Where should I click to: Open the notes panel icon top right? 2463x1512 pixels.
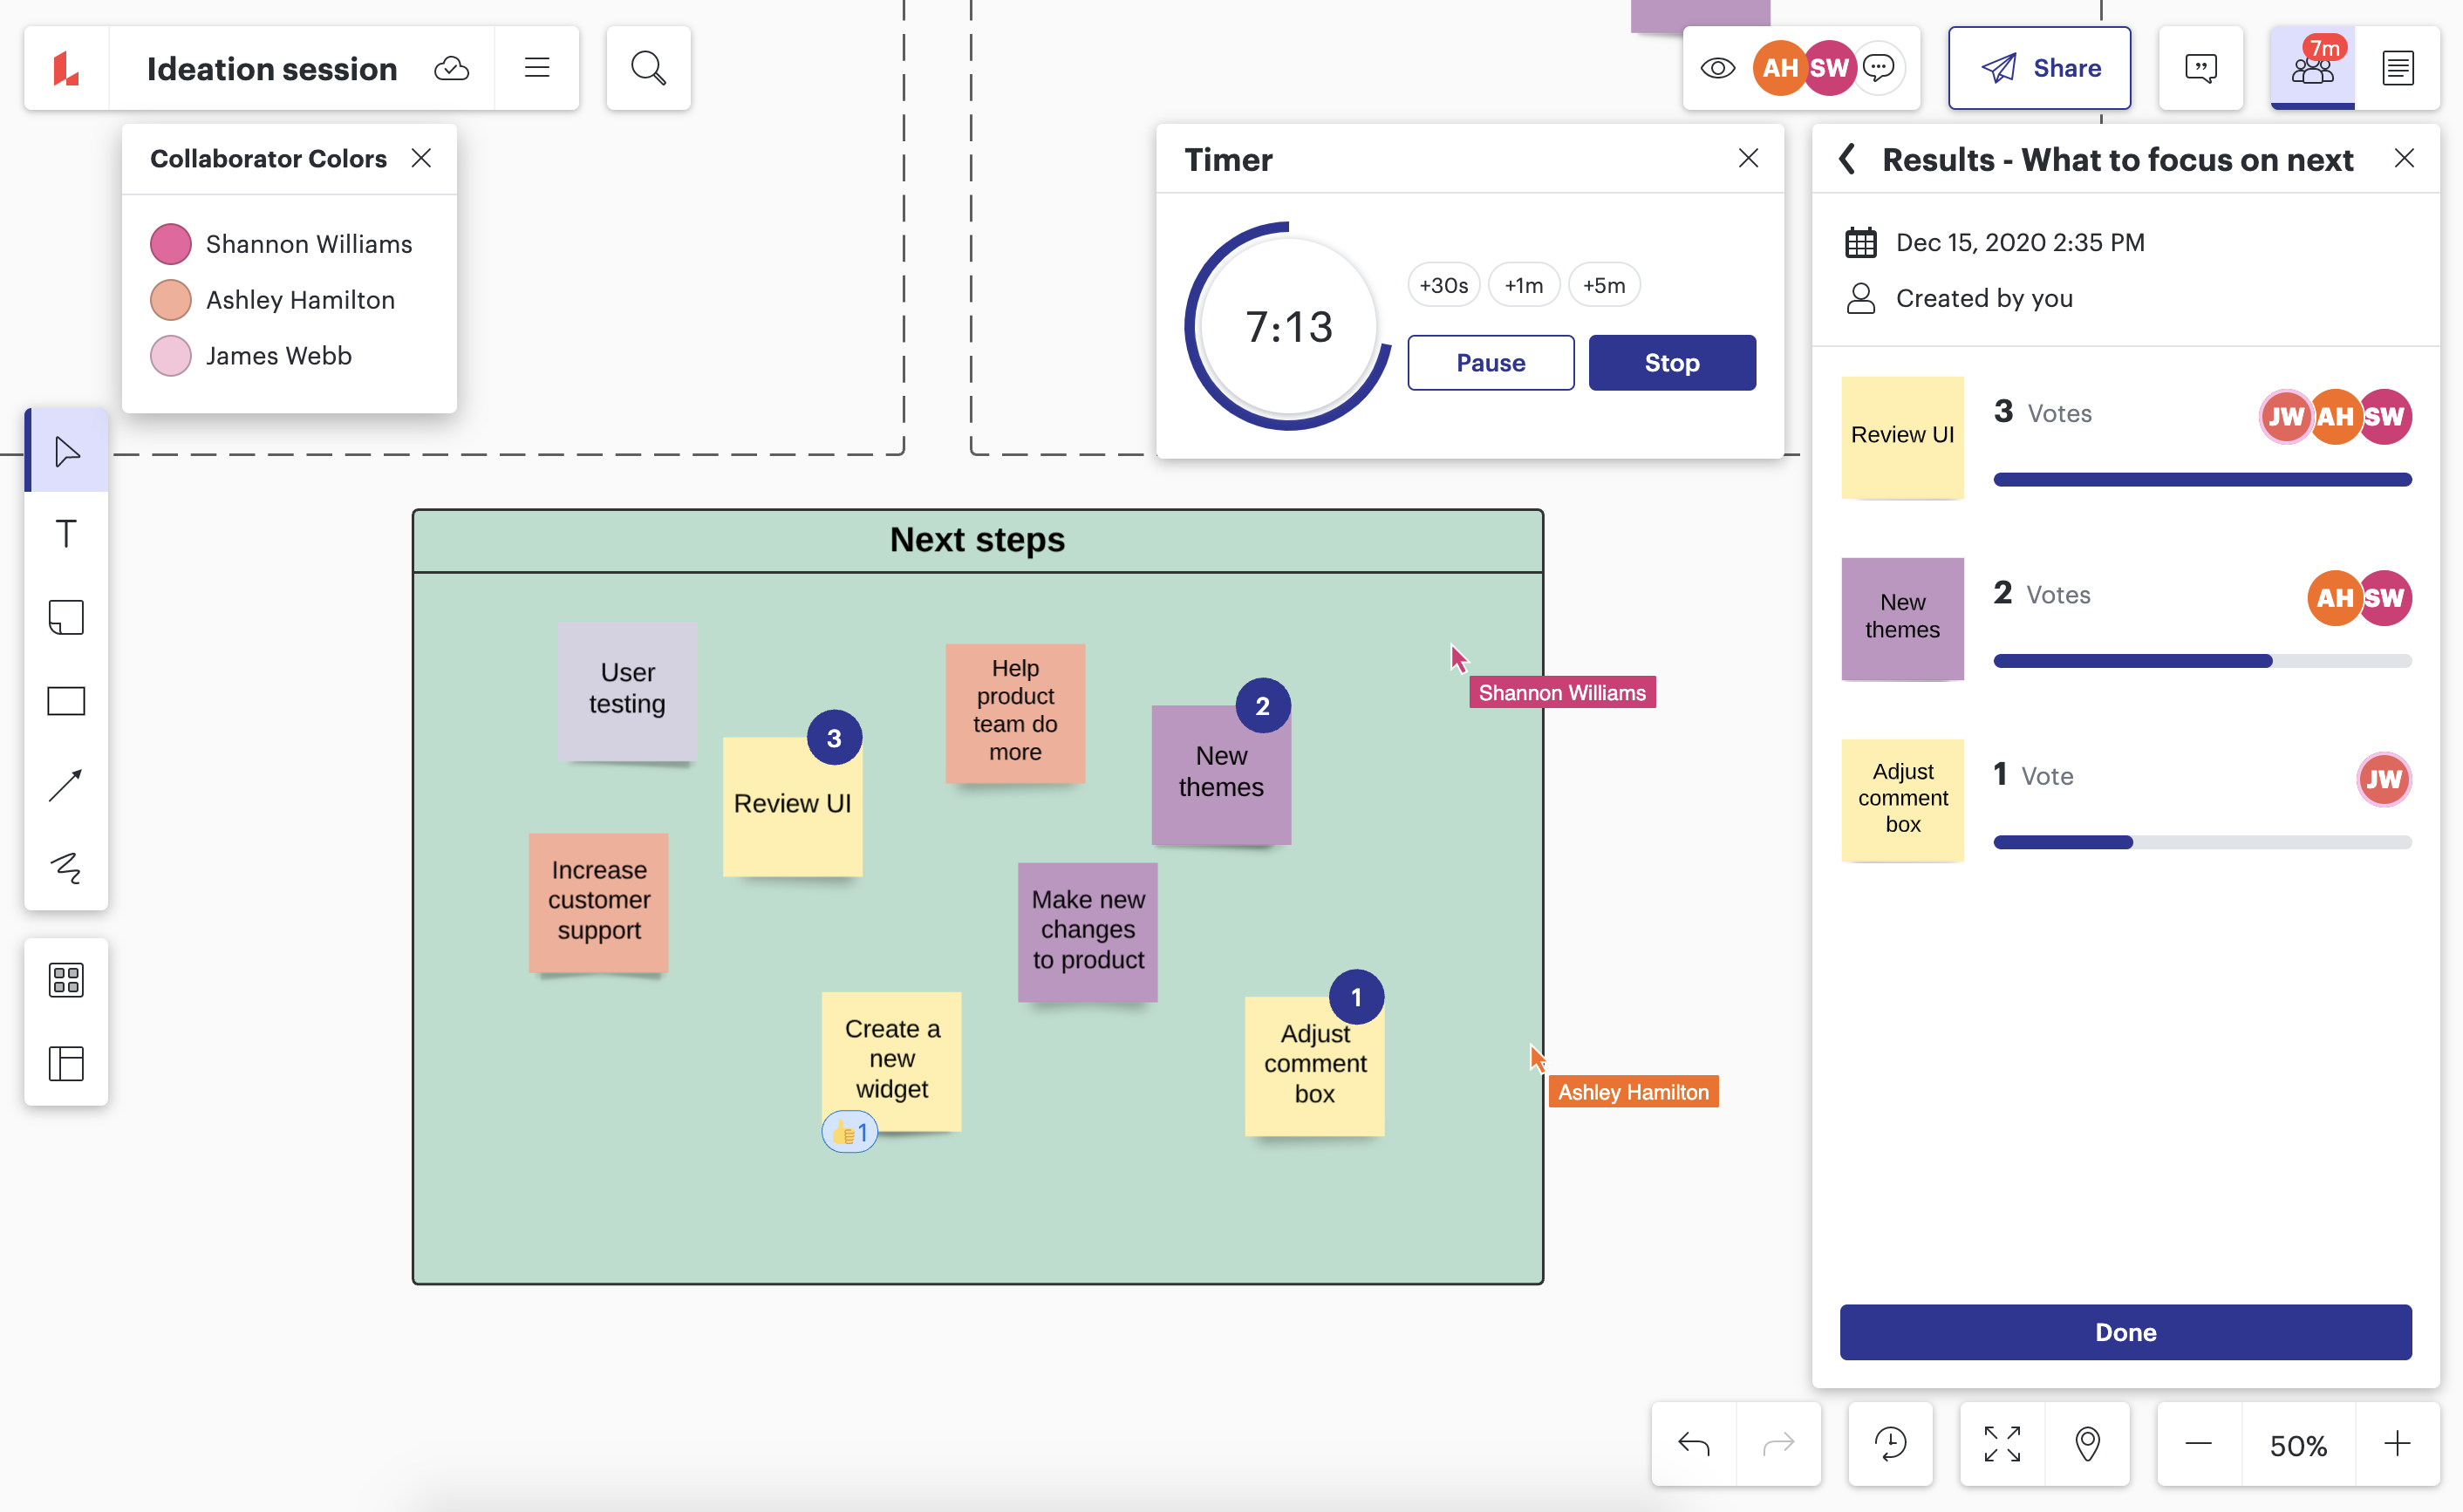click(x=2397, y=68)
